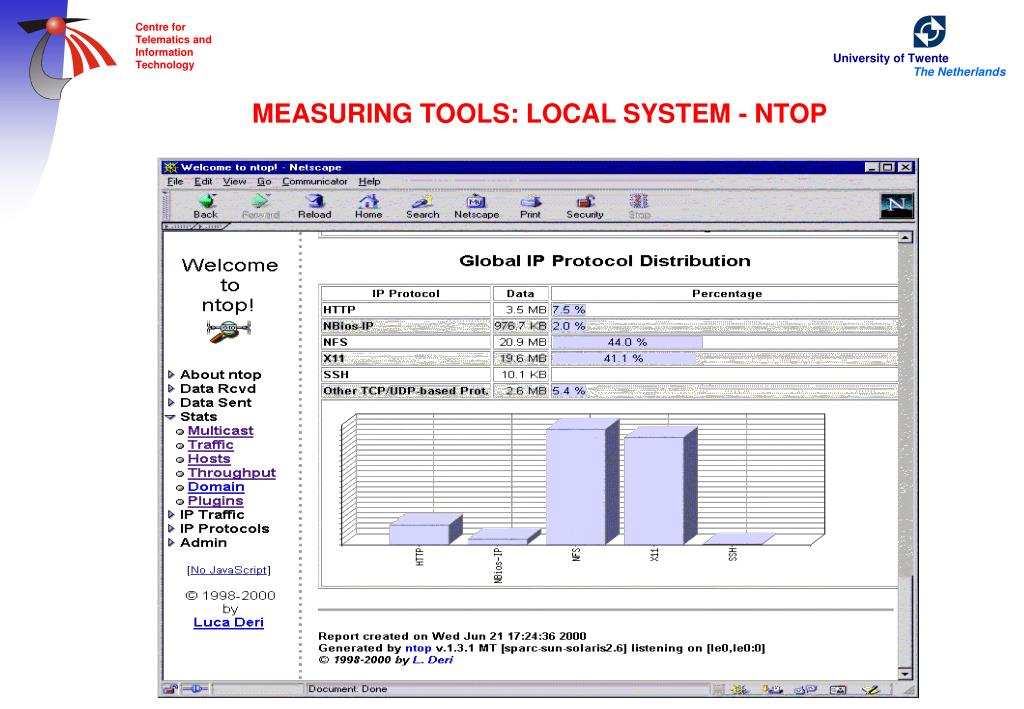Click the padlock security icon in status bar

[170, 689]
